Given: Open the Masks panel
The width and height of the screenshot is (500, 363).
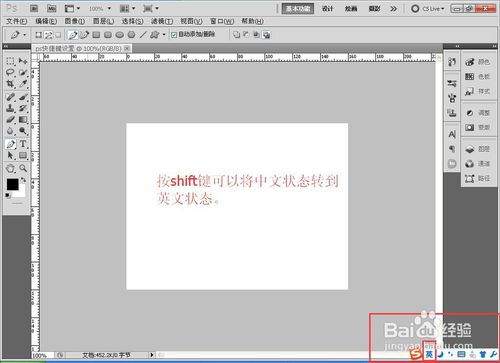Looking at the screenshot, I should click(x=478, y=127).
